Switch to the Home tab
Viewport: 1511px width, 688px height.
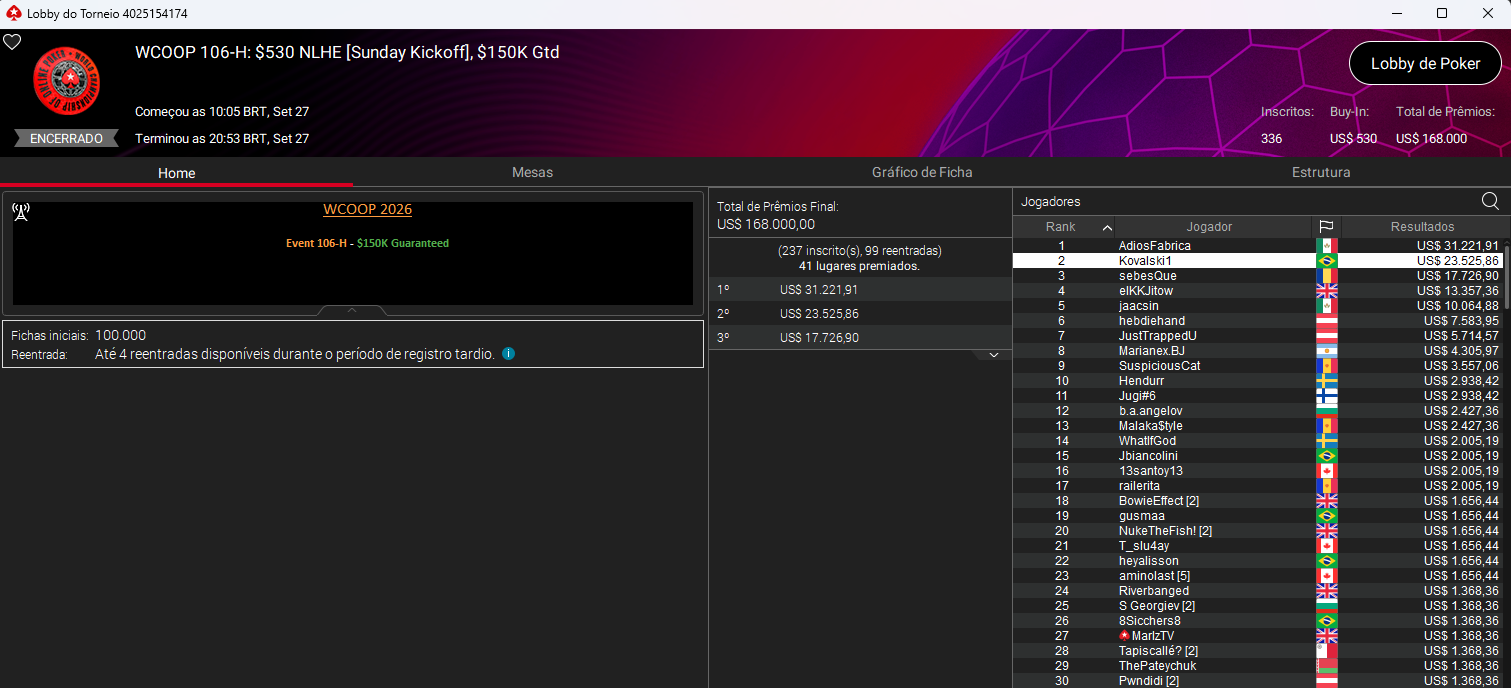click(x=176, y=173)
